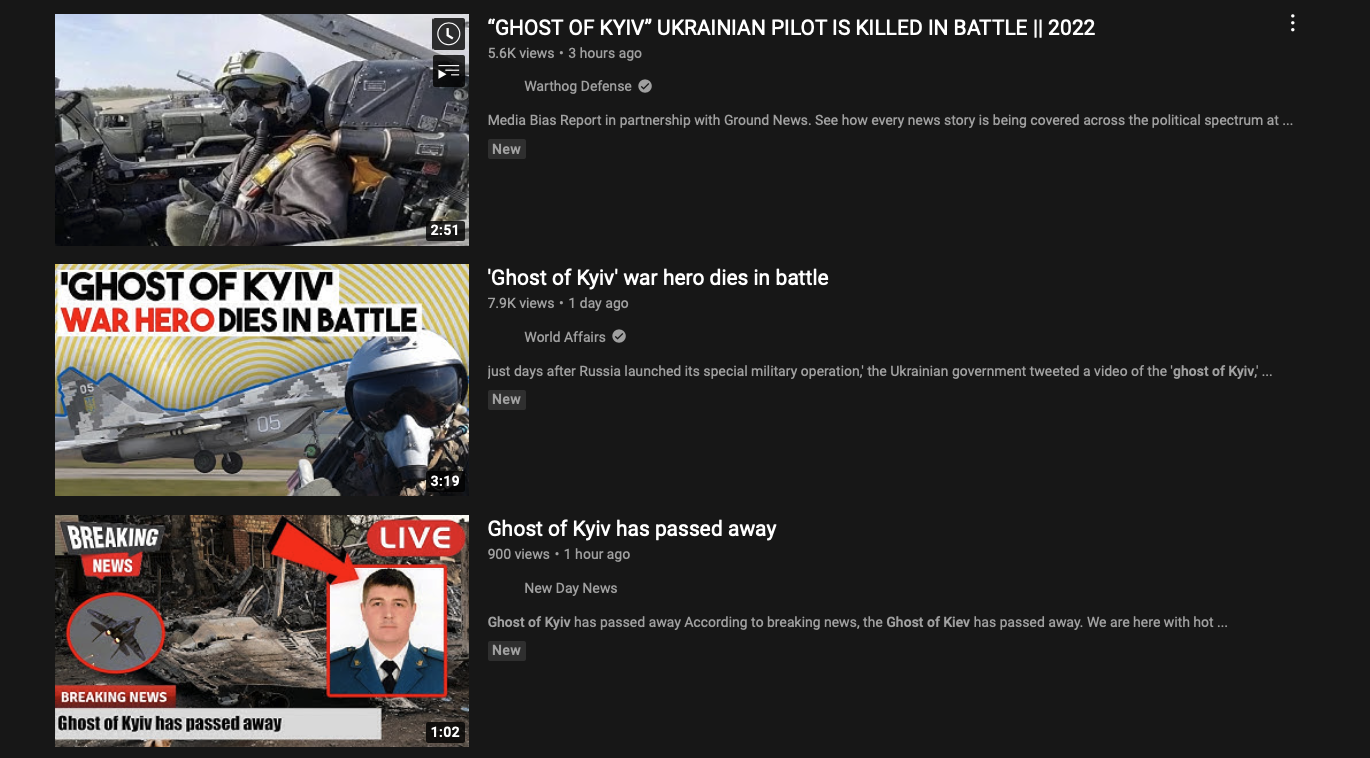Click New badge under first video
The image size is (1370, 758).
tap(507, 149)
